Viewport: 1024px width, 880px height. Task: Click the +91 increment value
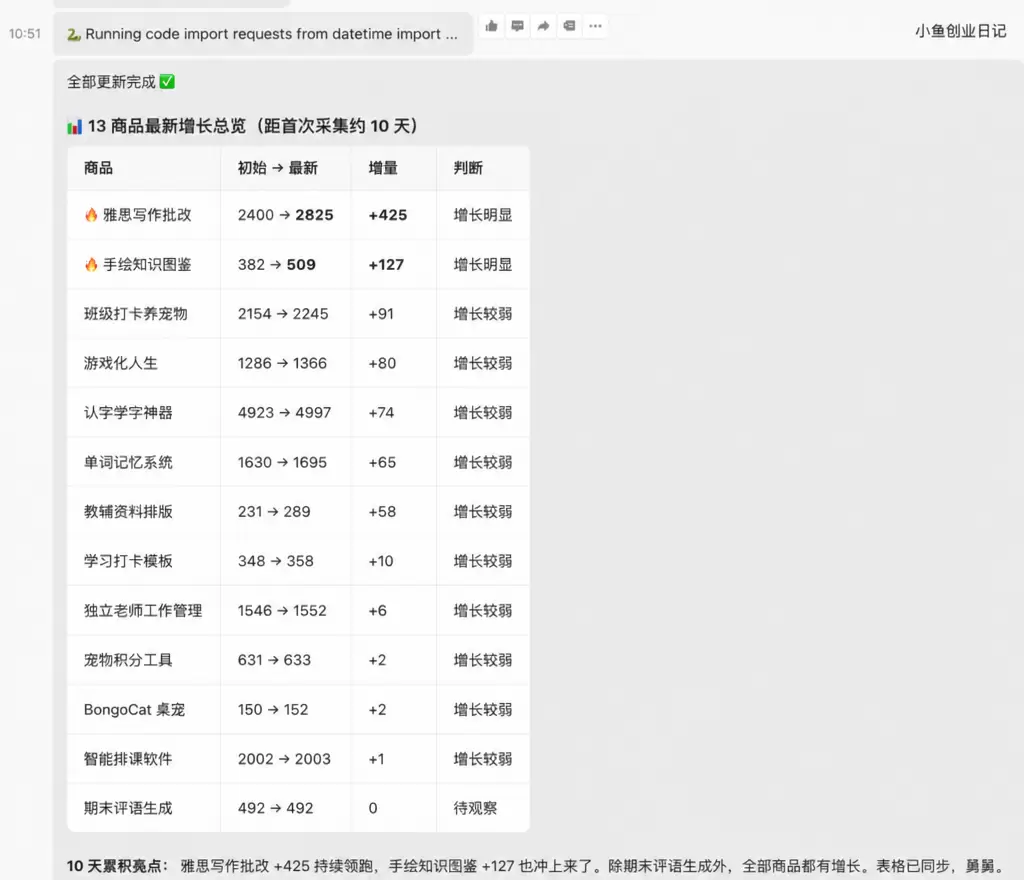tap(381, 314)
